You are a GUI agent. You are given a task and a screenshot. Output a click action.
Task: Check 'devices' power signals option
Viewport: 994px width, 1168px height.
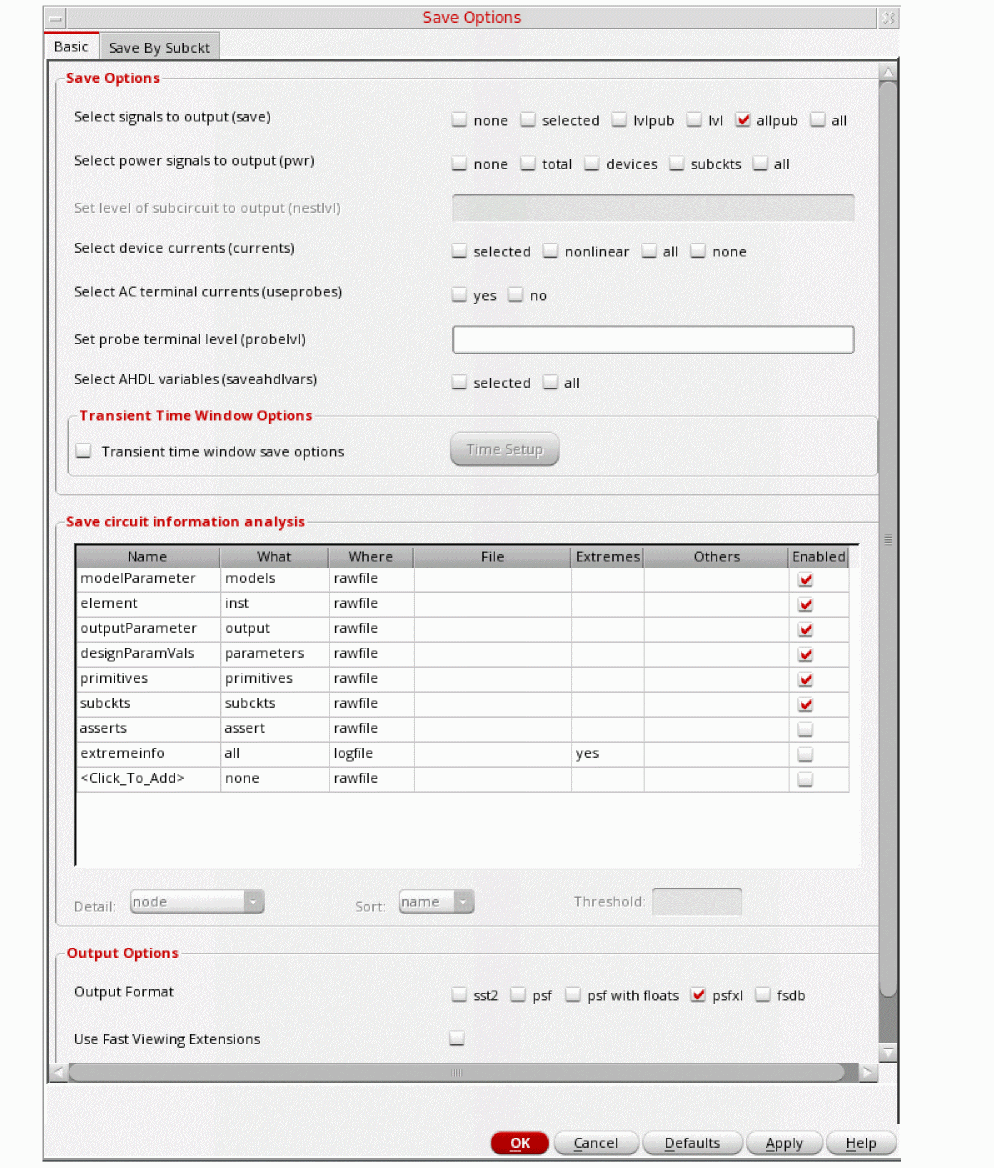pyautogui.click(x=592, y=163)
